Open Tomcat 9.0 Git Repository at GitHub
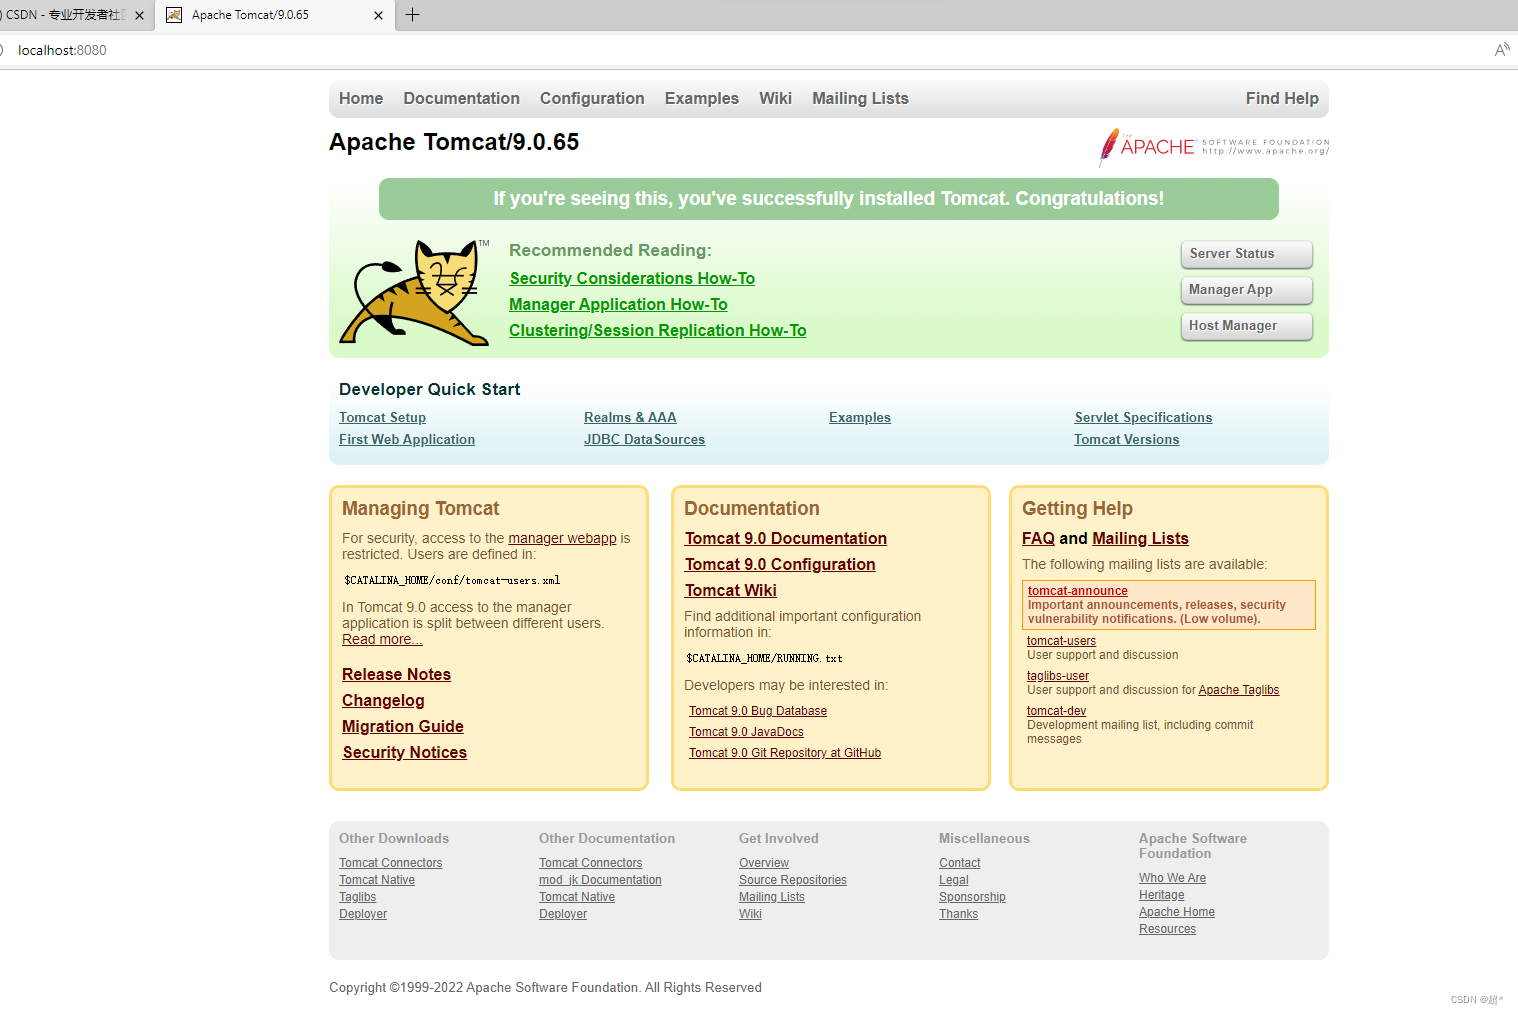The image size is (1518, 1014). [785, 753]
